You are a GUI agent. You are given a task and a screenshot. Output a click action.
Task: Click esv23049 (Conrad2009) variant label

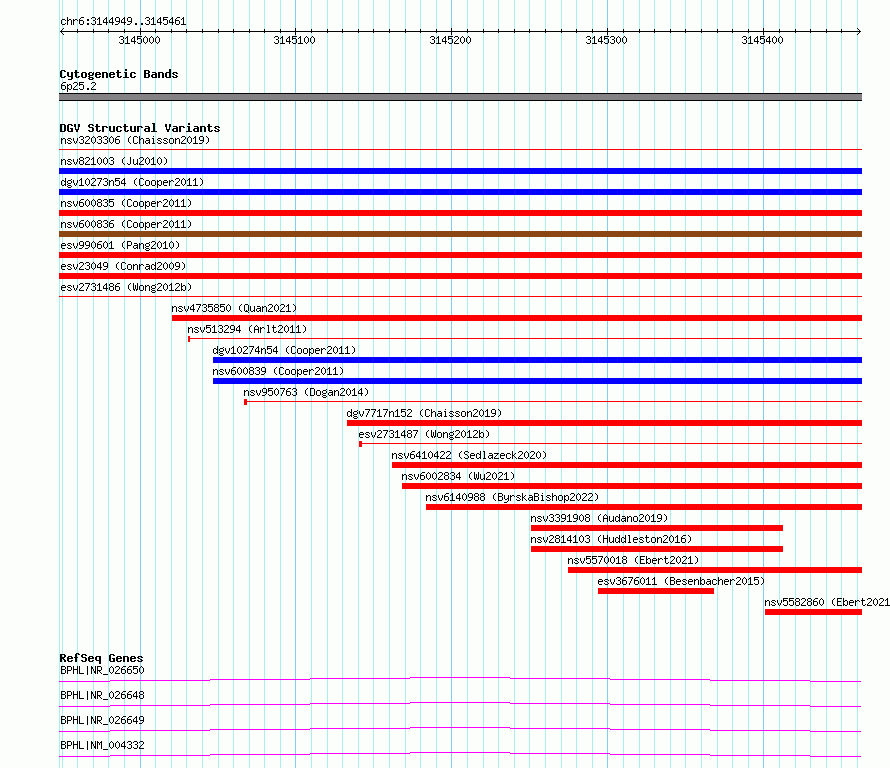(123, 266)
